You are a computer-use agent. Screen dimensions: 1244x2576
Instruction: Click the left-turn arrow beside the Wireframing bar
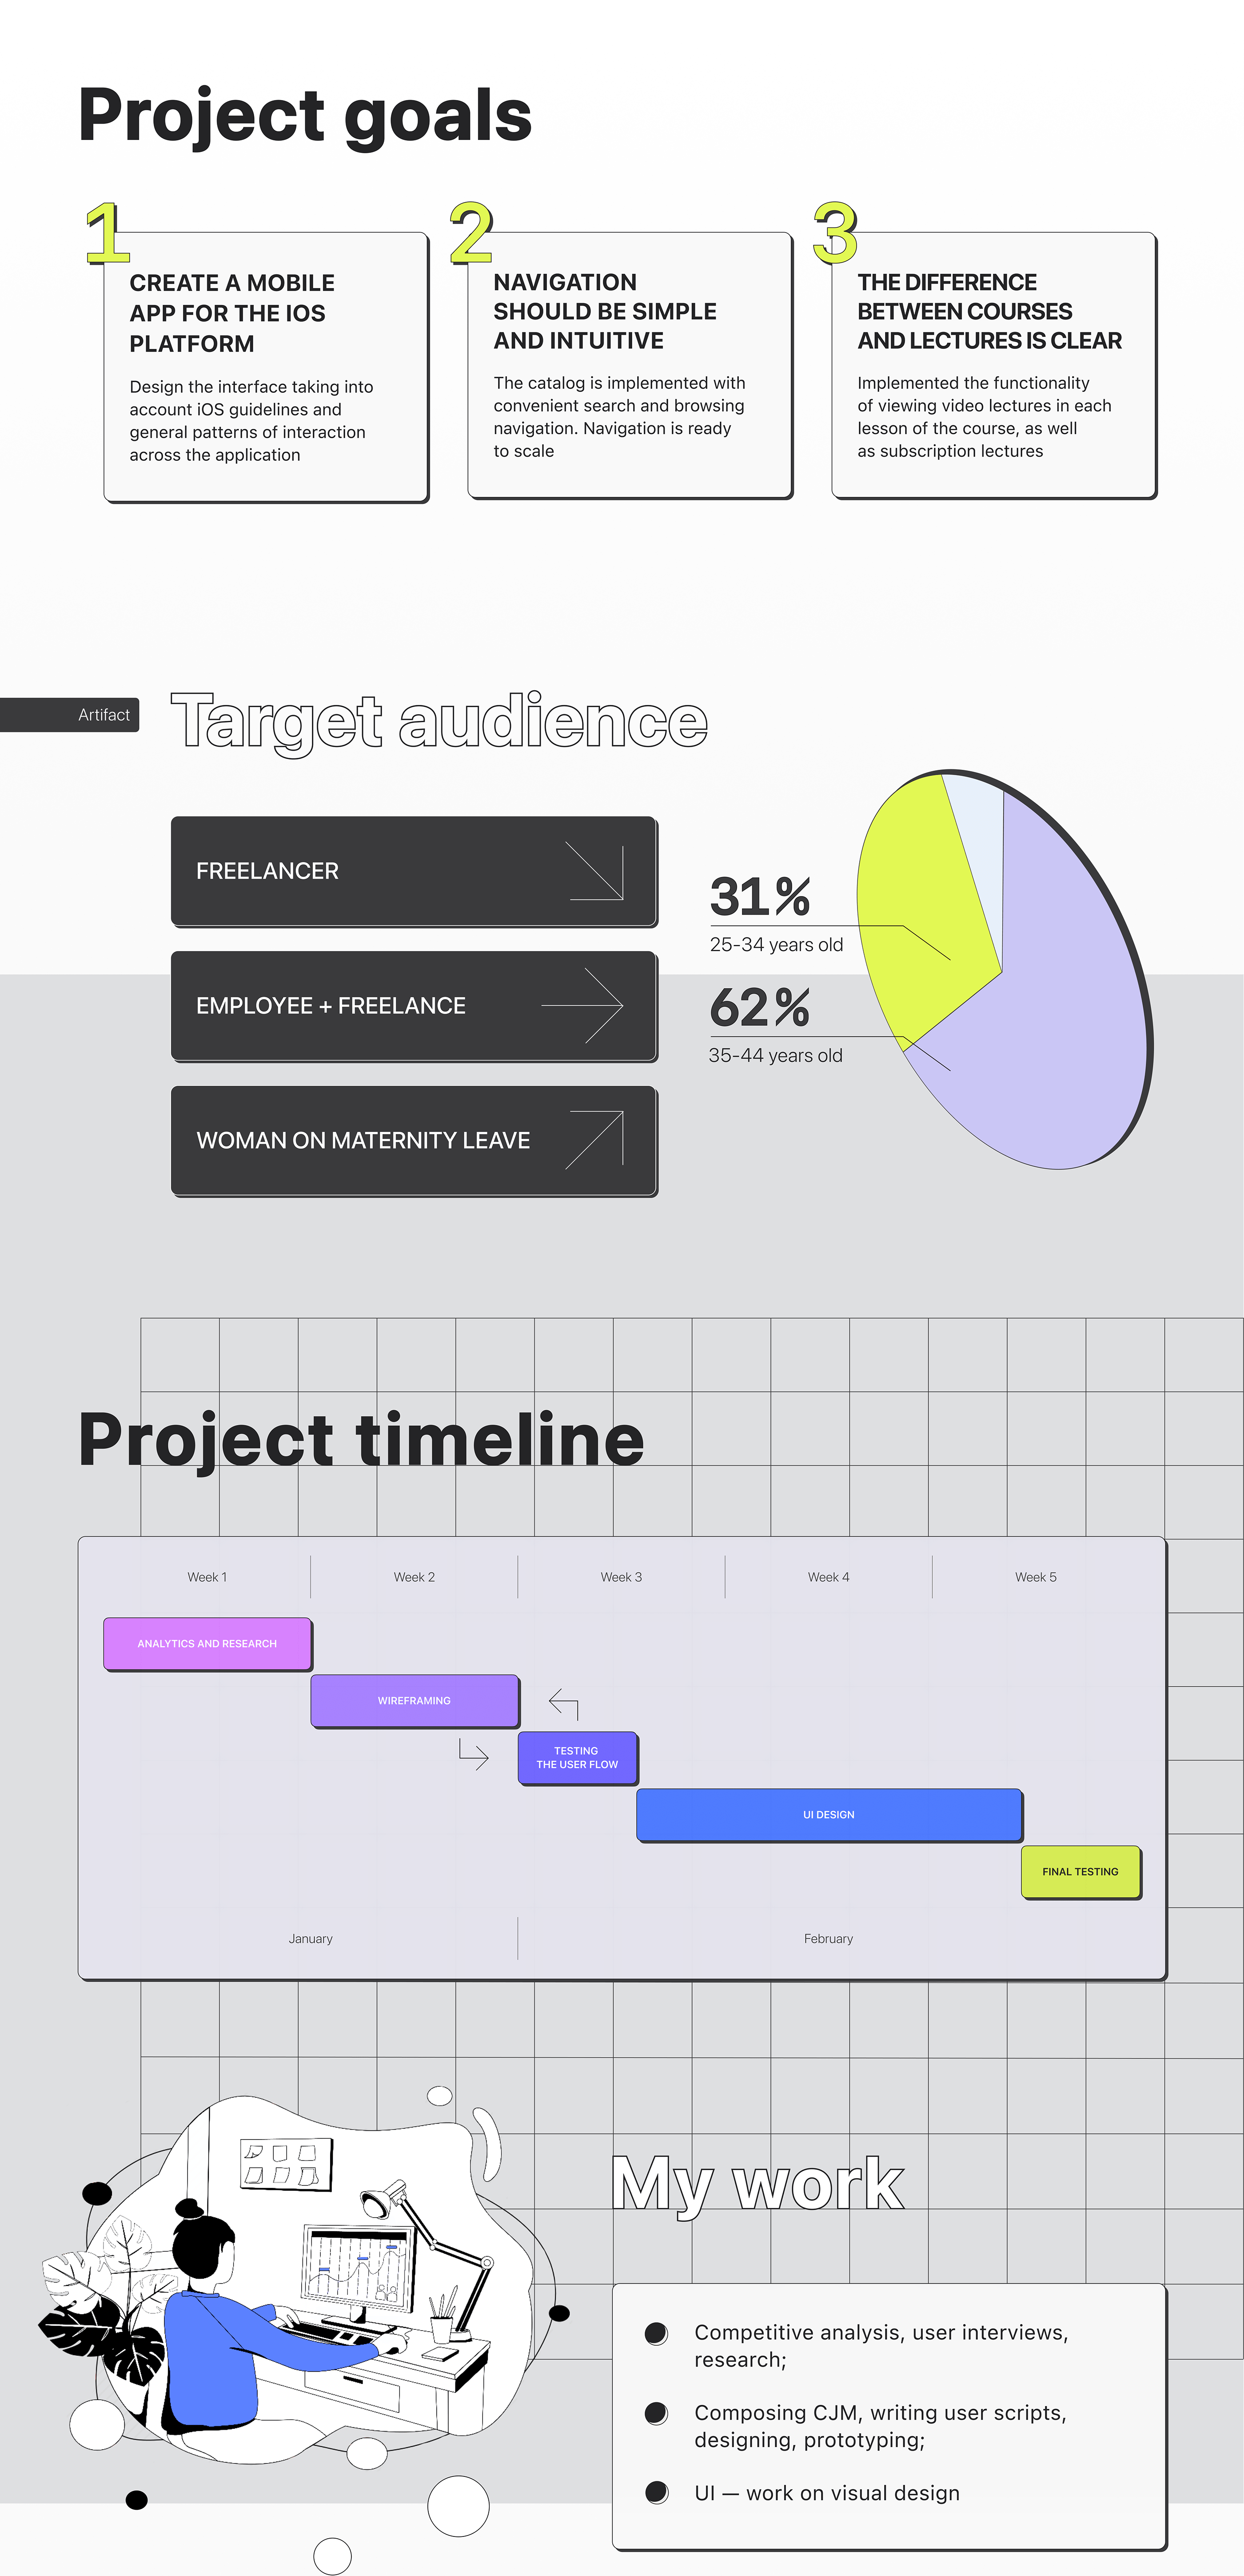coord(564,1703)
